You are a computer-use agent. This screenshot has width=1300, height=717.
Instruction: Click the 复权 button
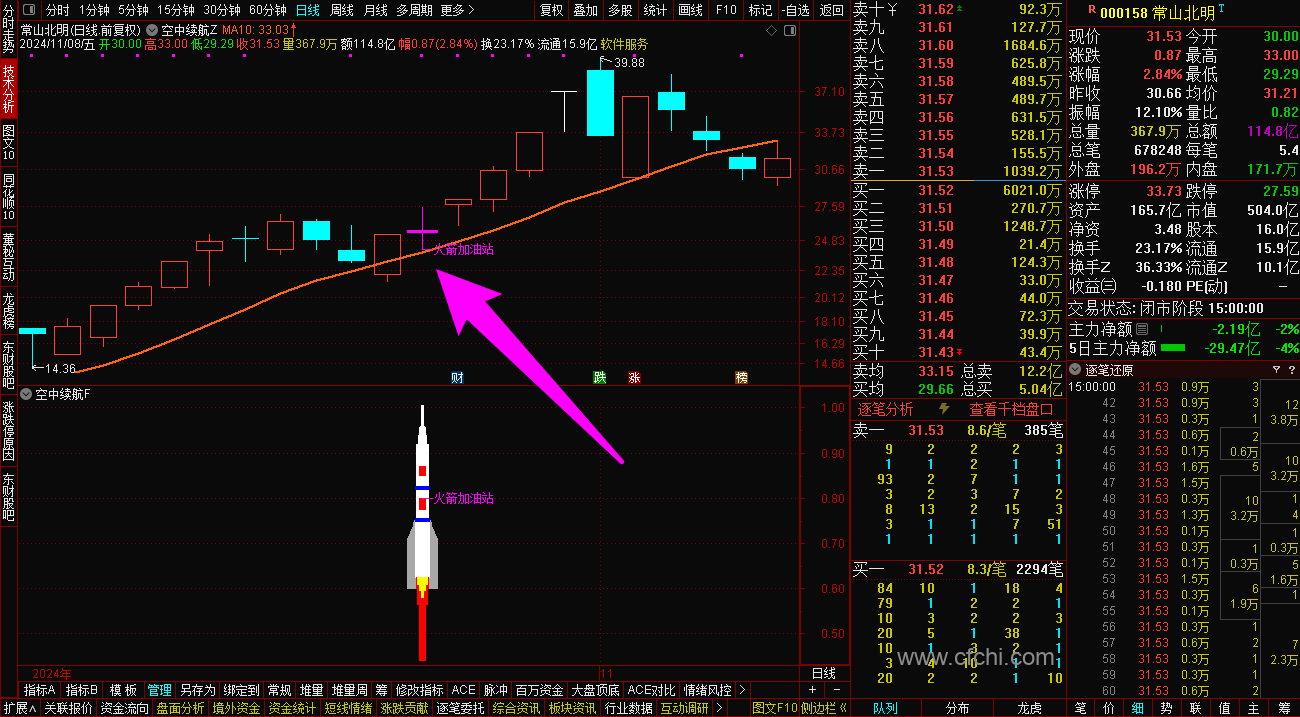(x=551, y=10)
